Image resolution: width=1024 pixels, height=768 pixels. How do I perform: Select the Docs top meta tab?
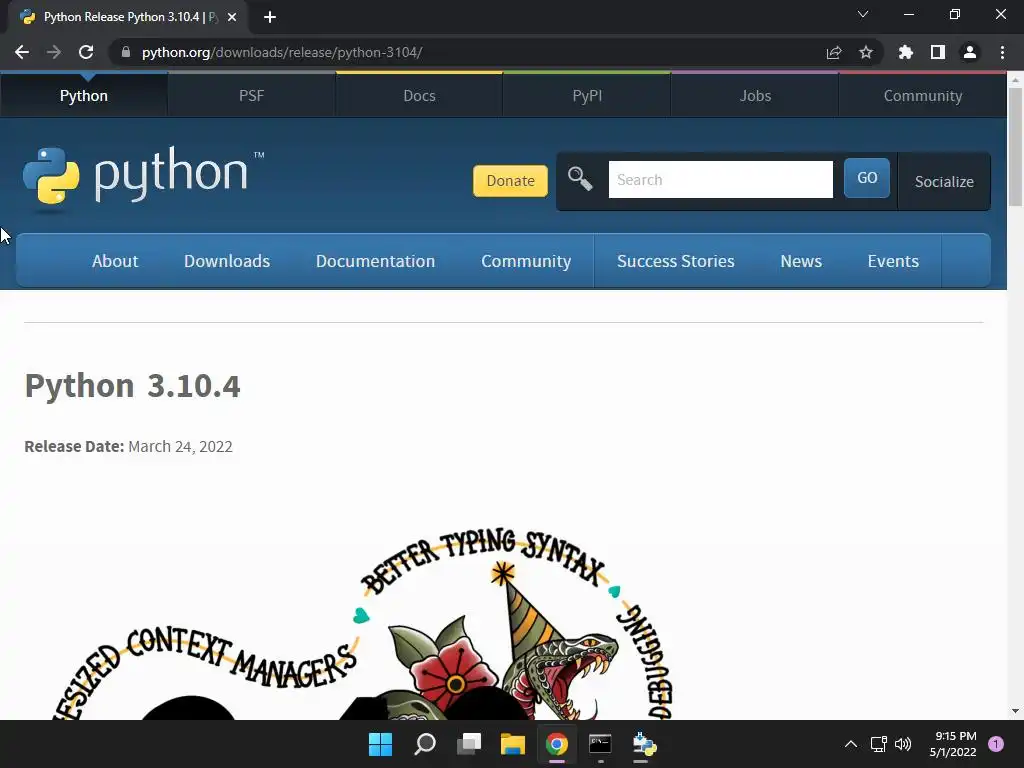(x=419, y=95)
